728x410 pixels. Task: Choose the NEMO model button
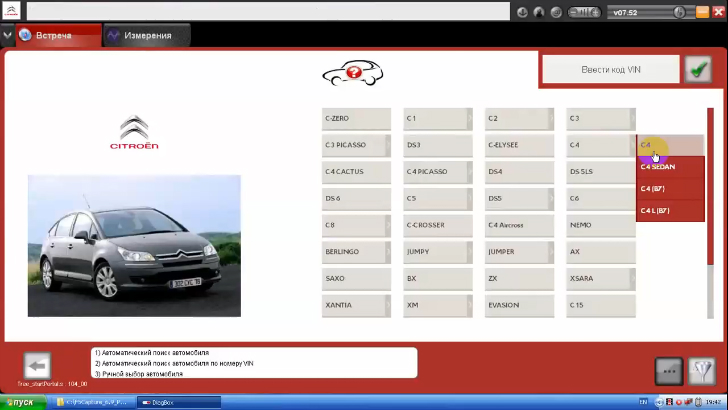tap(601, 226)
